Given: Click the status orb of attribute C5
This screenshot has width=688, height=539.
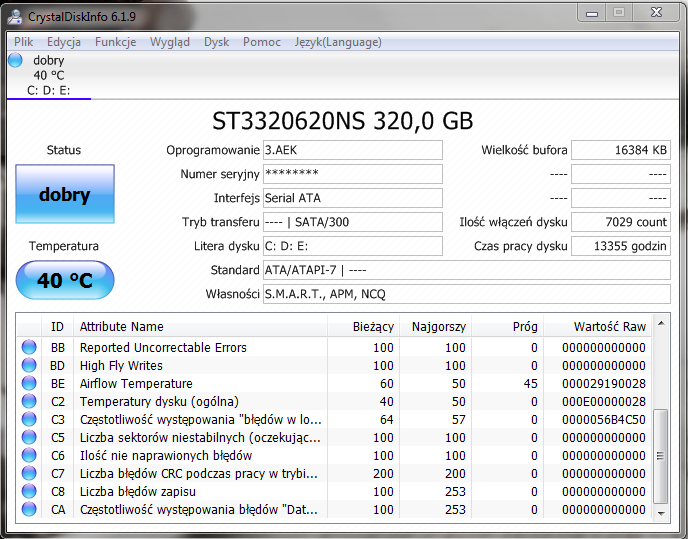Looking at the screenshot, I should tap(29, 438).
